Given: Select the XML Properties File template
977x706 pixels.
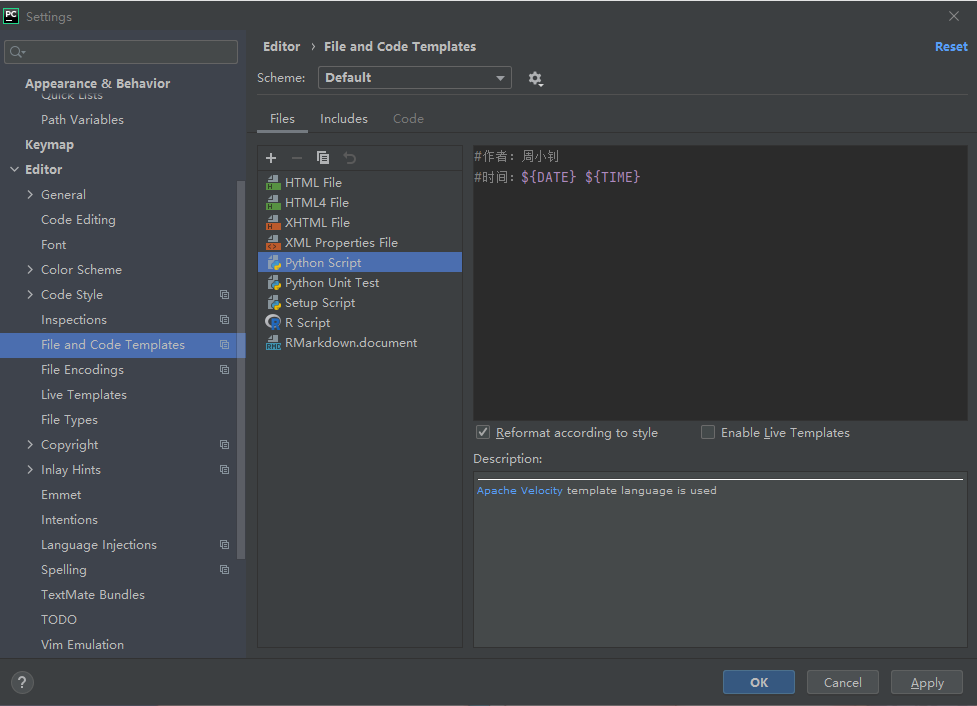Looking at the screenshot, I should click(x=340, y=243).
